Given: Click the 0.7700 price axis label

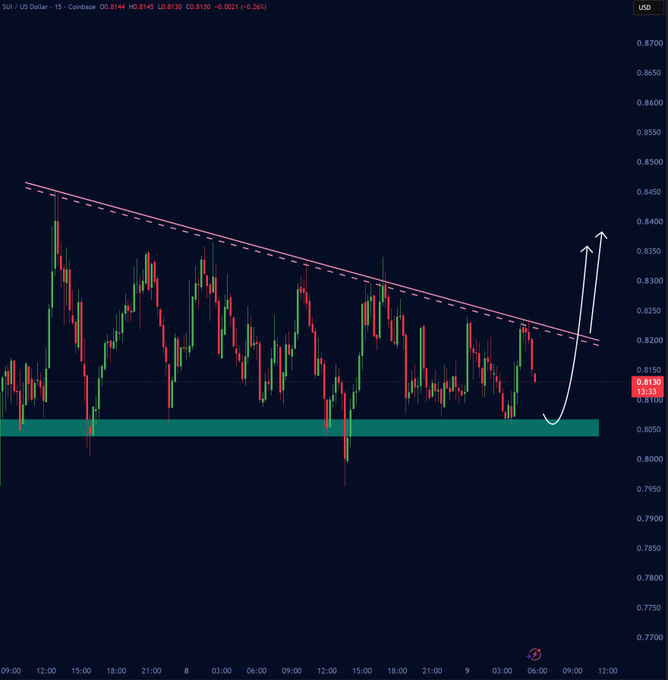Looking at the screenshot, I should click(649, 637).
